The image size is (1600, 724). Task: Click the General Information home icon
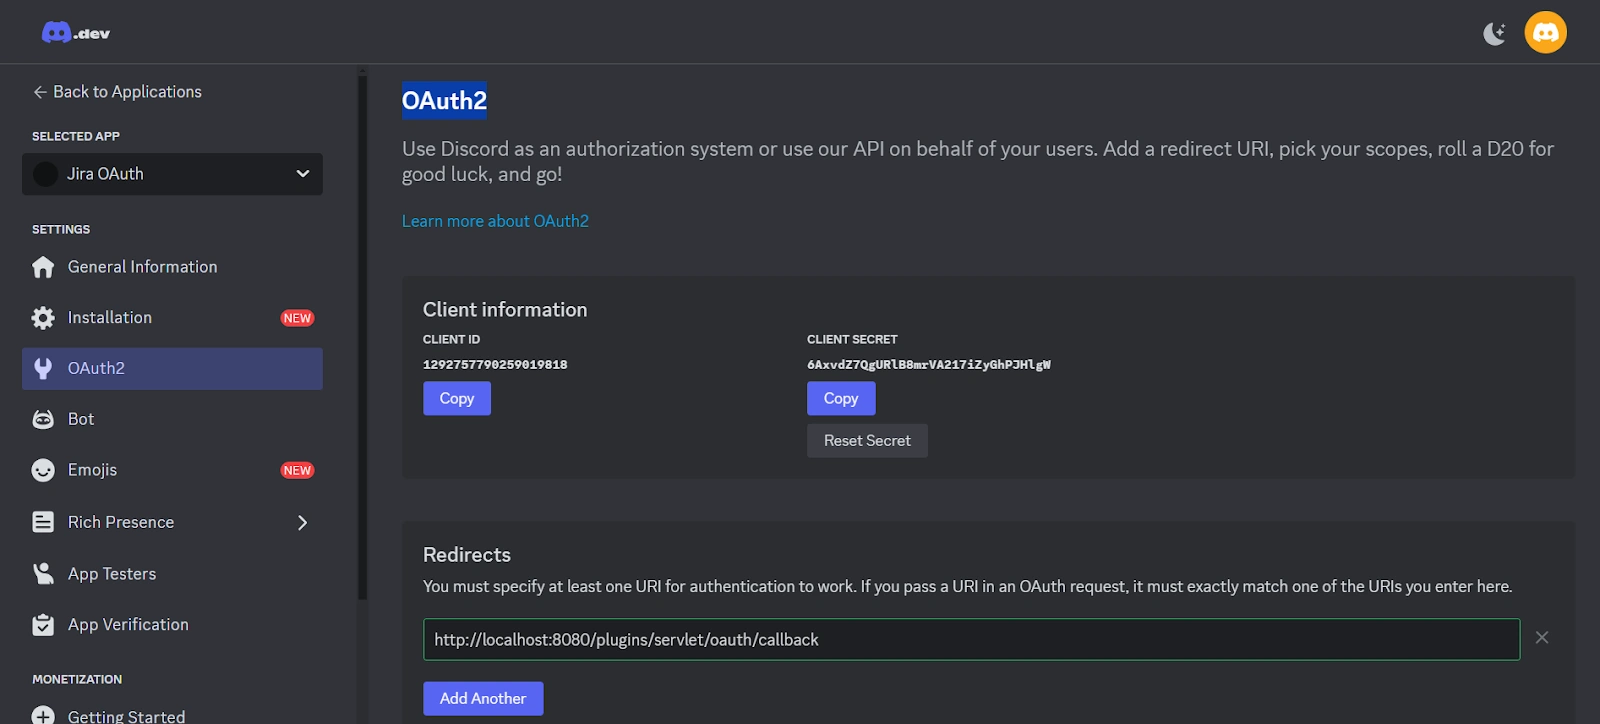[x=43, y=267]
